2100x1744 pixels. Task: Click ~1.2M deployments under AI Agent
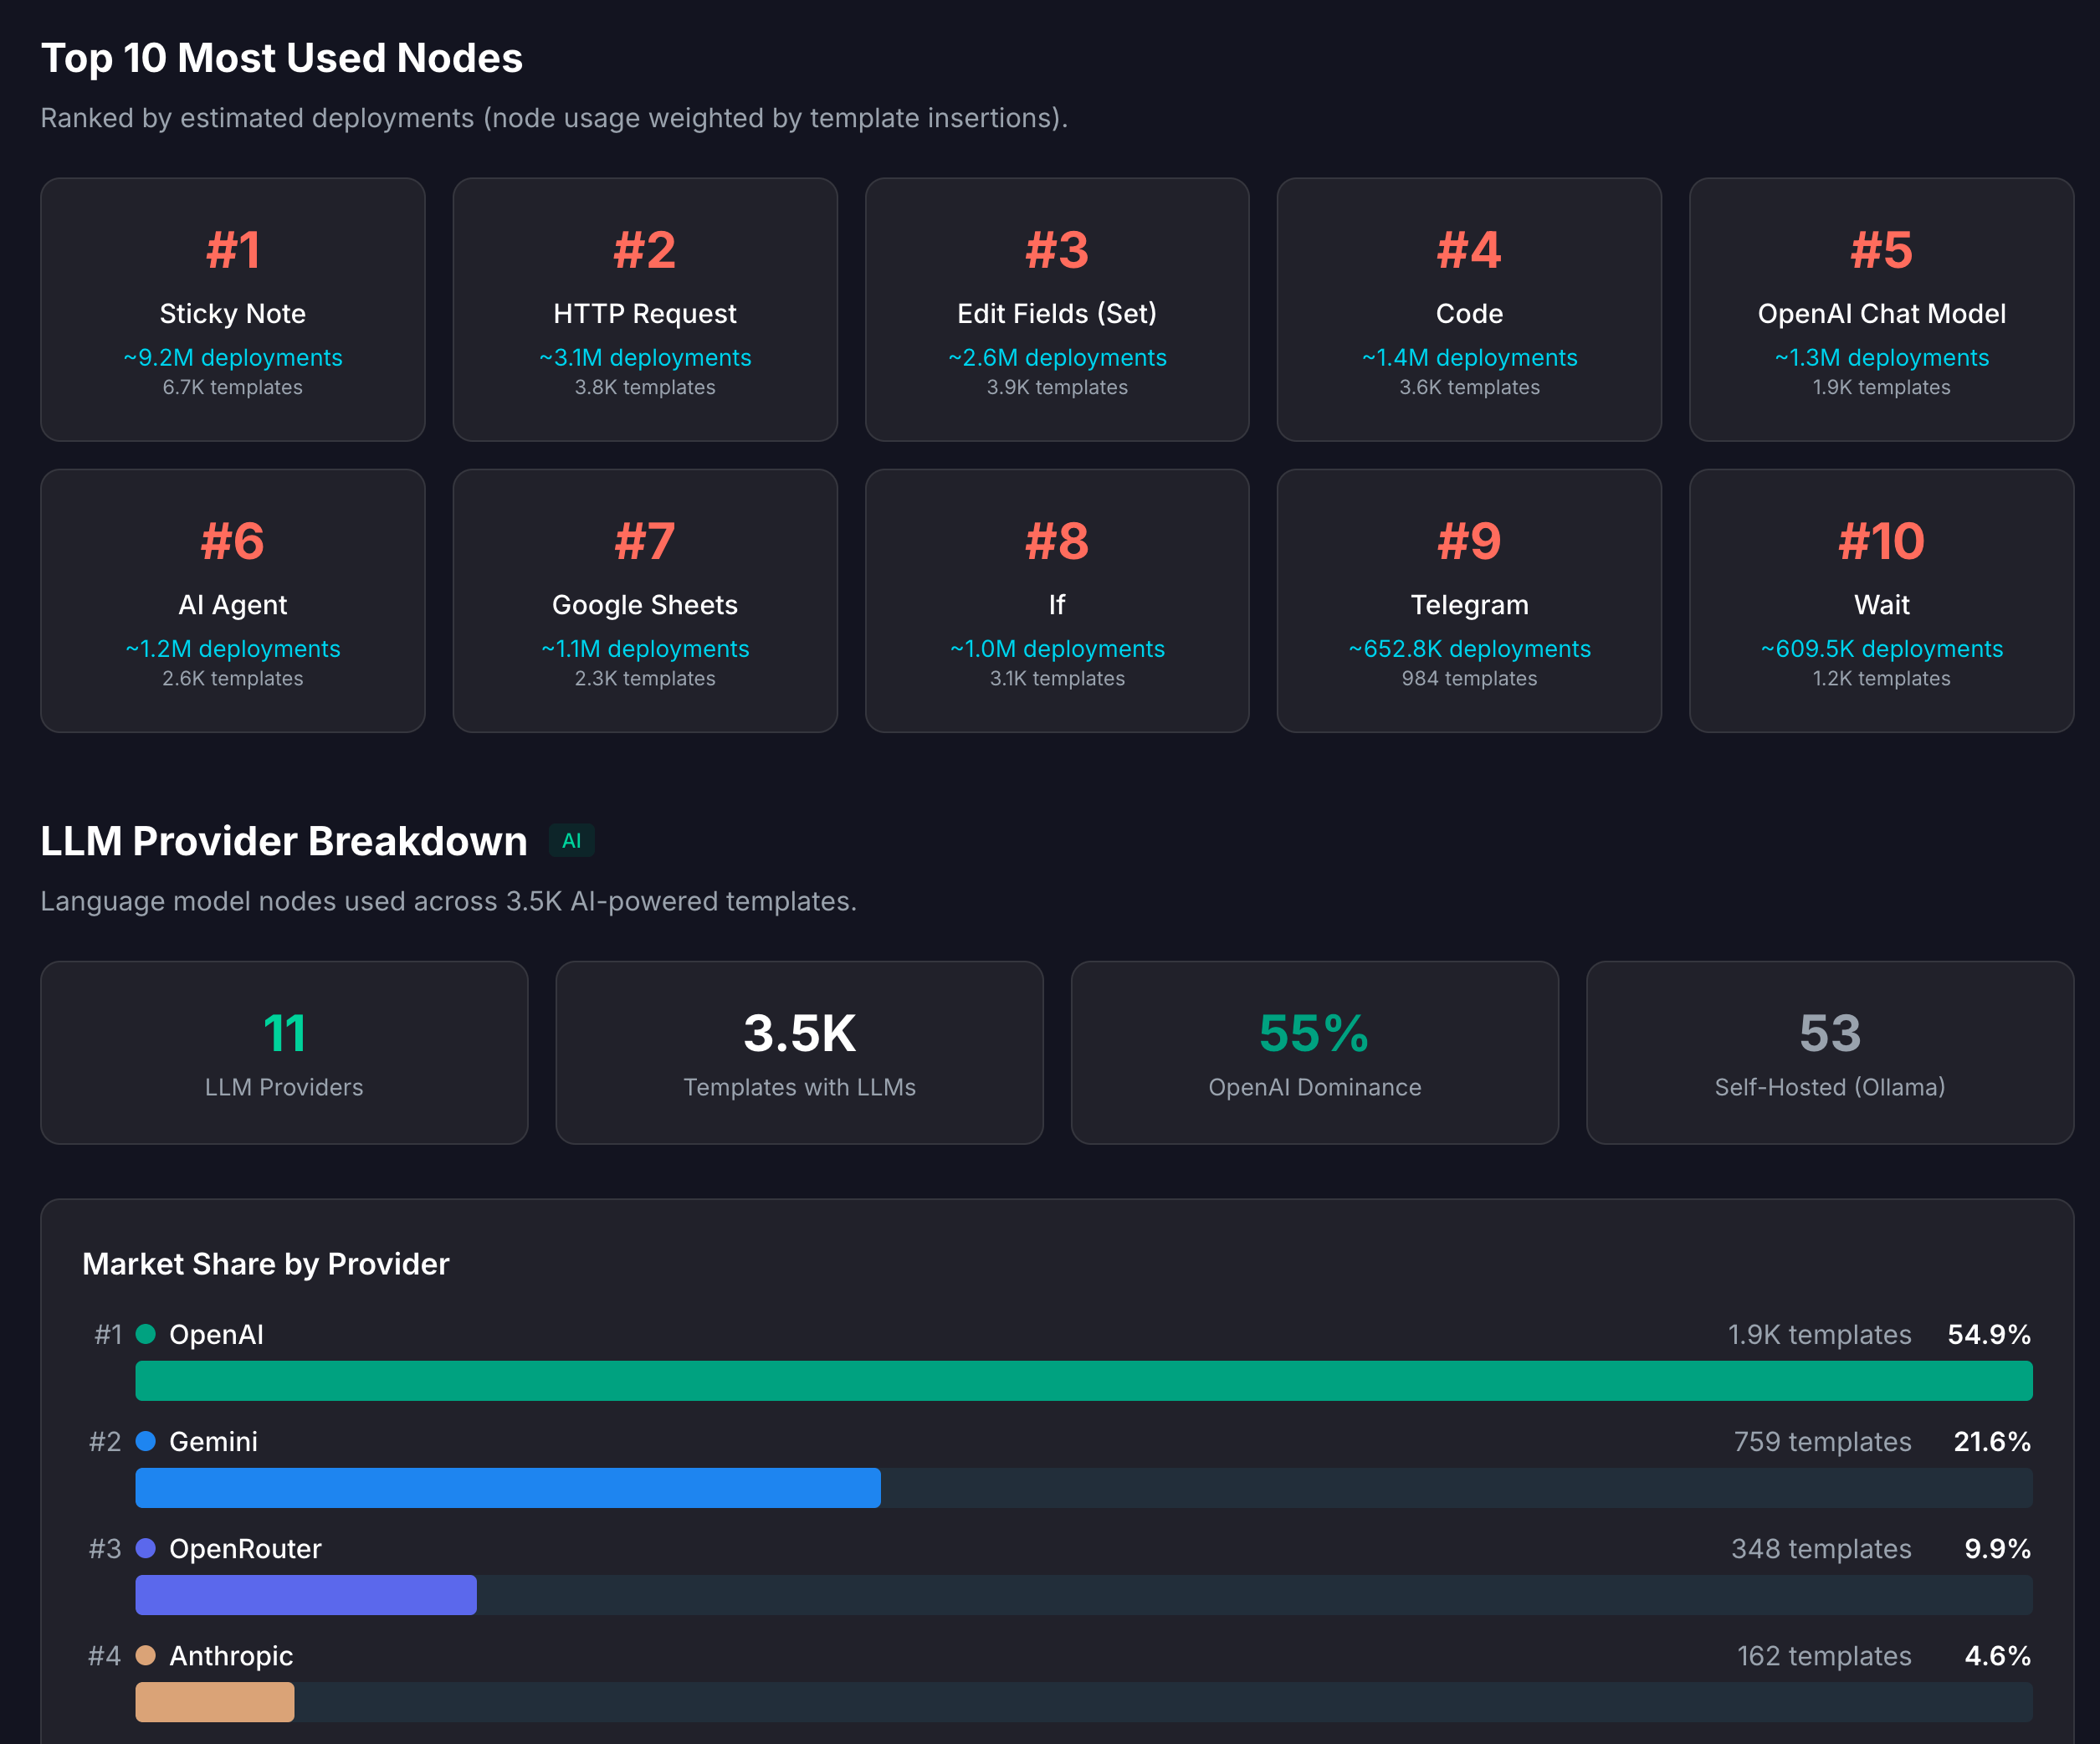coord(232,648)
